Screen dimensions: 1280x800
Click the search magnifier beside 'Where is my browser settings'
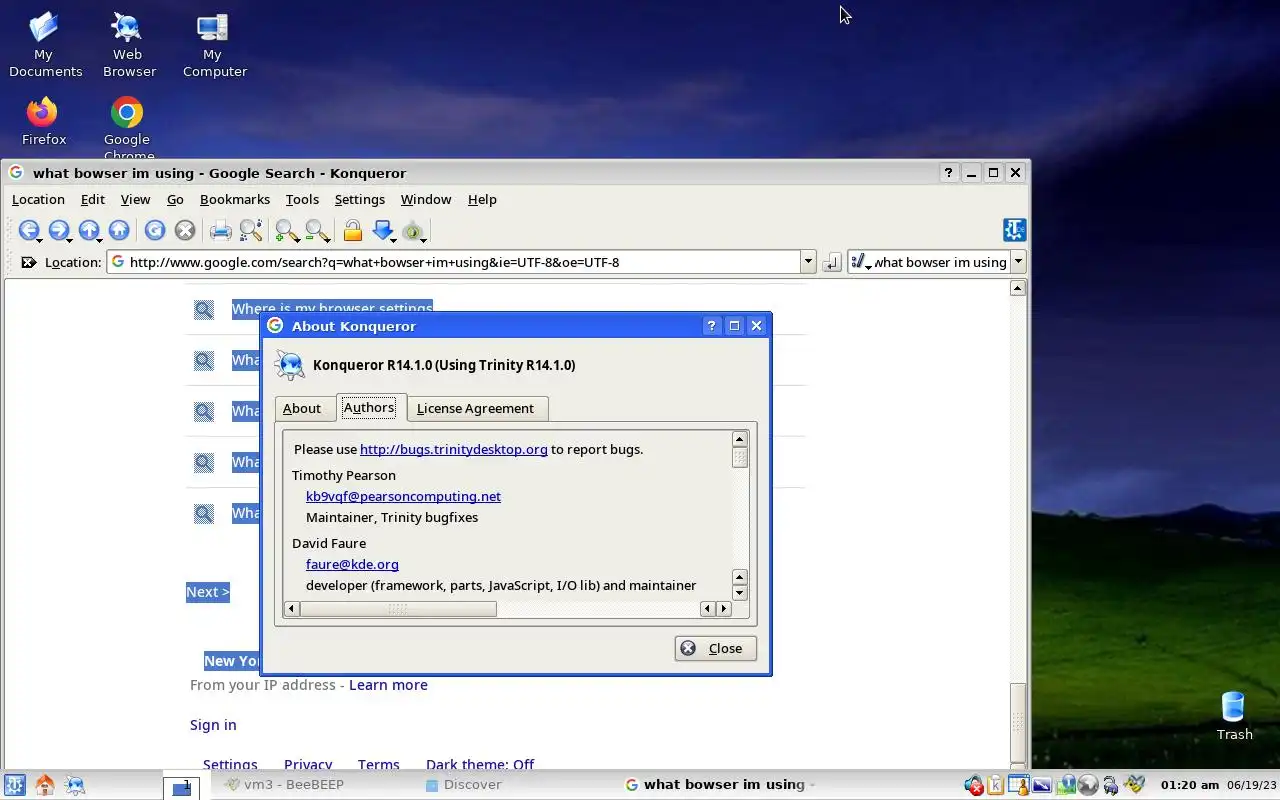(x=204, y=309)
